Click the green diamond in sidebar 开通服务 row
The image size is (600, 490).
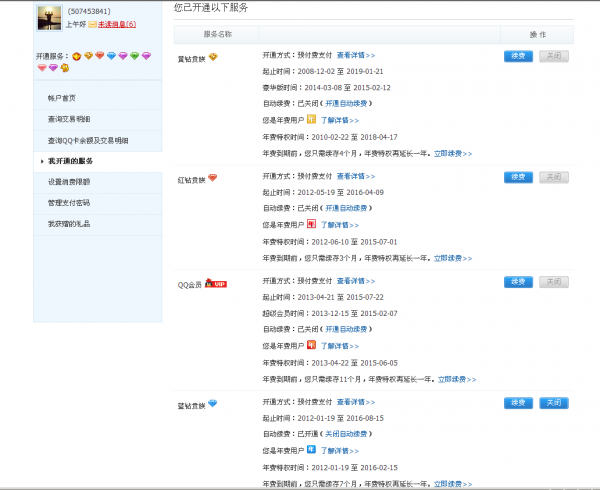(x=134, y=56)
